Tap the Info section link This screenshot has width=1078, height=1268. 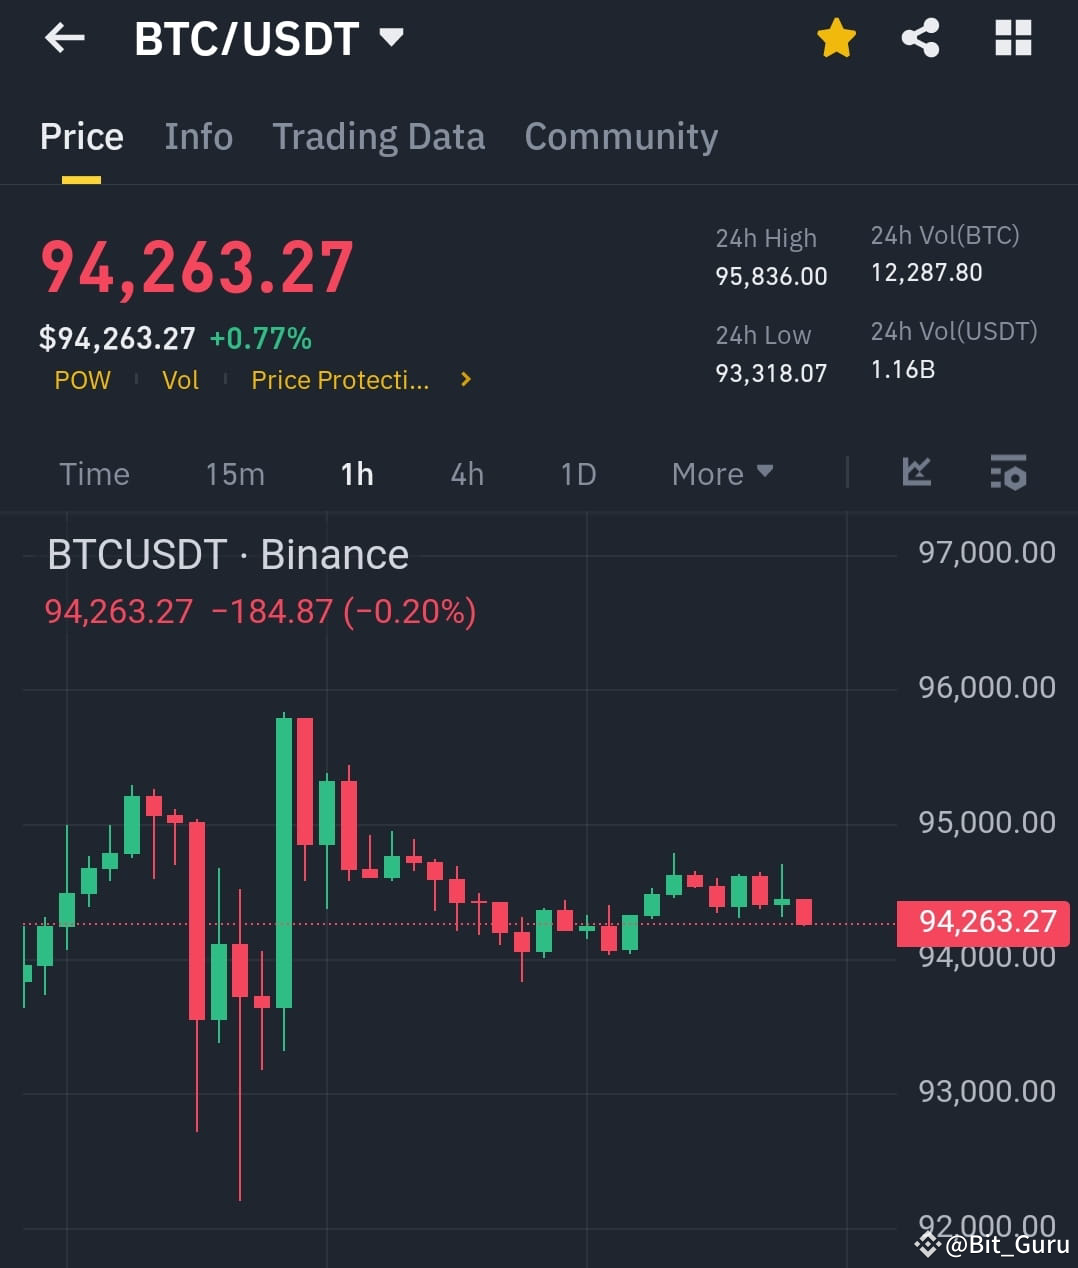[x=197, y=137]
